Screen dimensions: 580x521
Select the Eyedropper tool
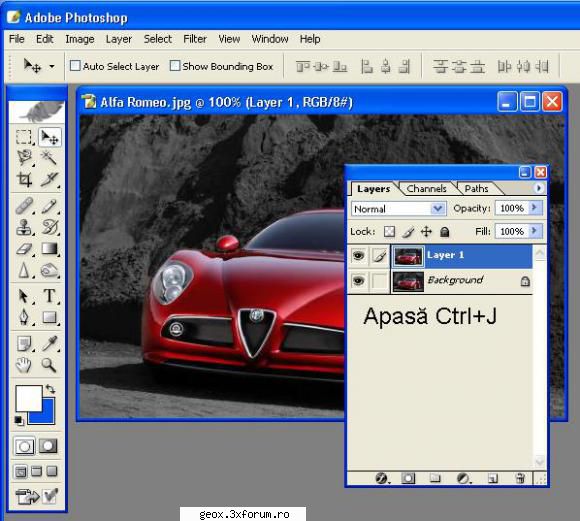(x=49, y=344)
